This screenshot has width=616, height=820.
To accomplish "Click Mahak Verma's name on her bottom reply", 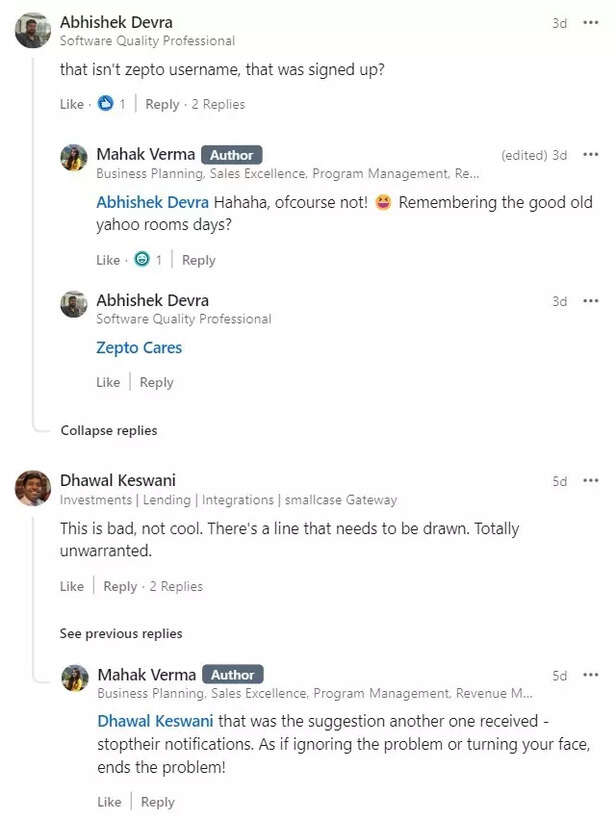I will (143, 674).
